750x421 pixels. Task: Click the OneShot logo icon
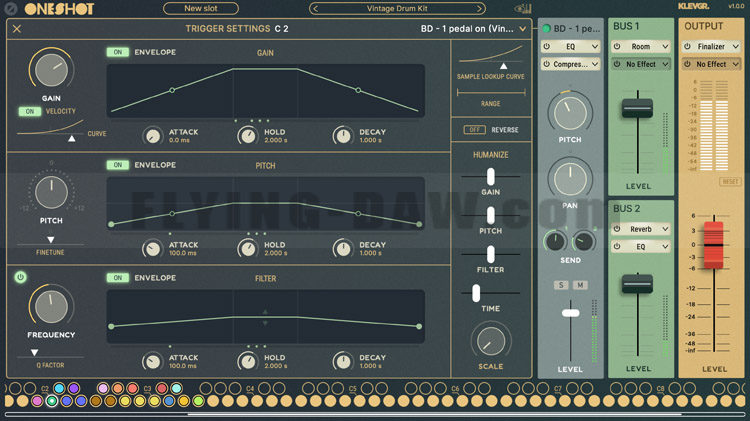[x=11, y=9]
